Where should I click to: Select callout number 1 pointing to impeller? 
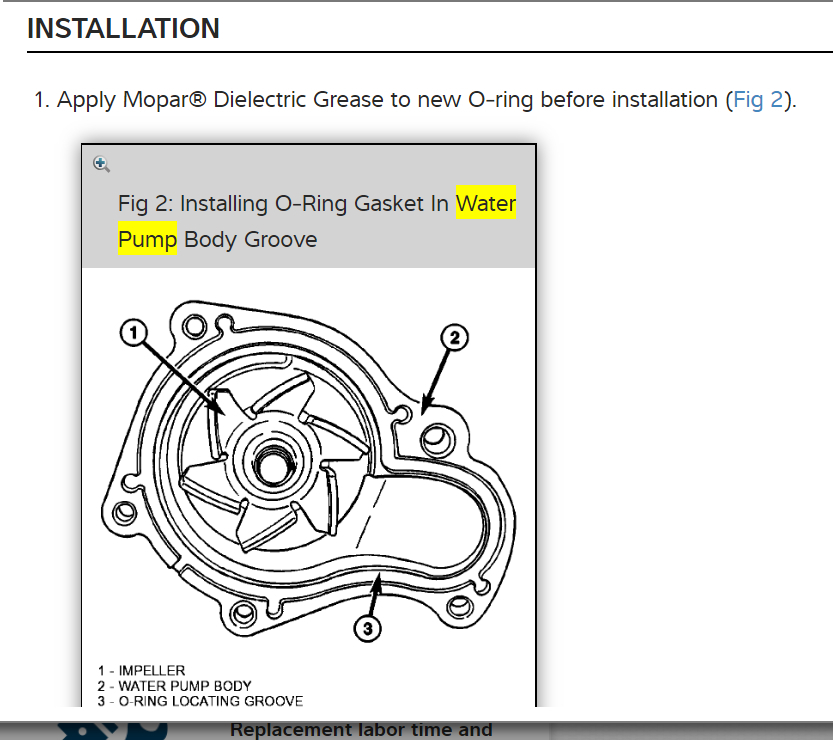[x=131, y=331]
